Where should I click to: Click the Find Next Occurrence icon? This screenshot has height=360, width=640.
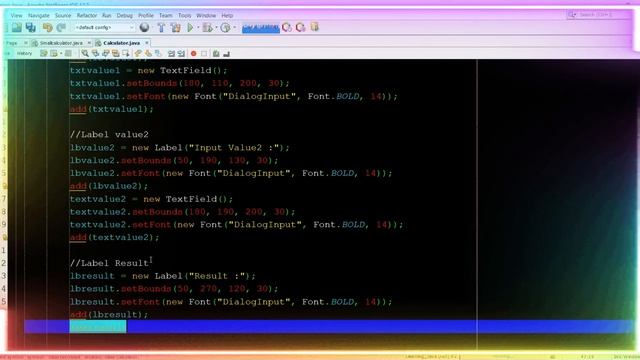click(106, 53)
